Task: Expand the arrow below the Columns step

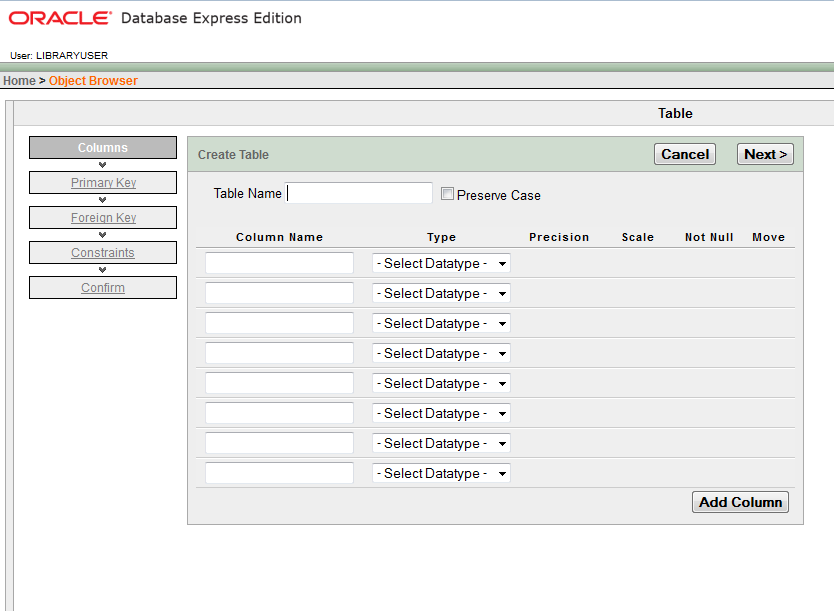Action: click(102, 163)
